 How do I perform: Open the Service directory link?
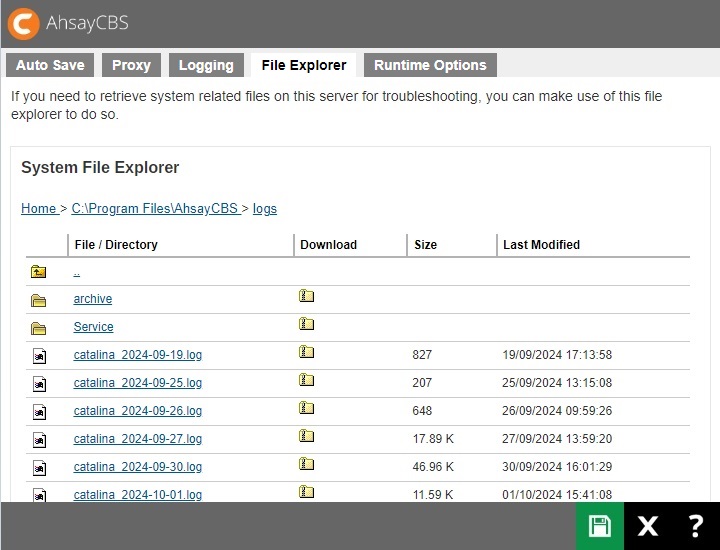[x=94, y=327]
